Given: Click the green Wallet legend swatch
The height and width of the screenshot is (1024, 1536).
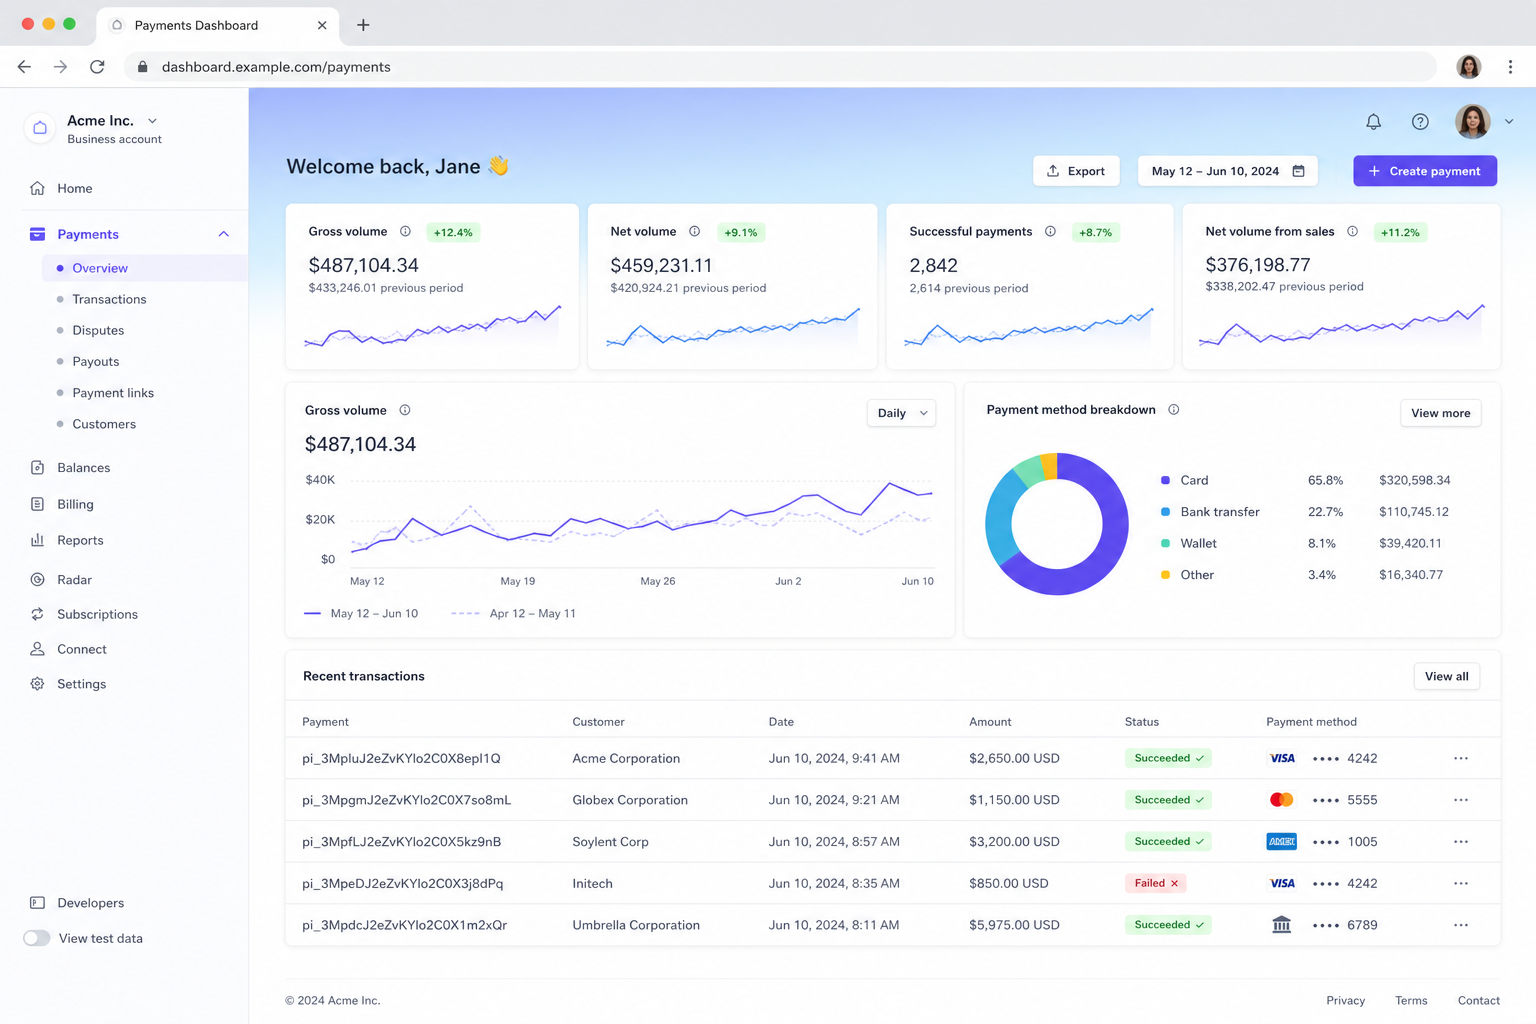Looking at the screenshot, I should point(1165,543).
